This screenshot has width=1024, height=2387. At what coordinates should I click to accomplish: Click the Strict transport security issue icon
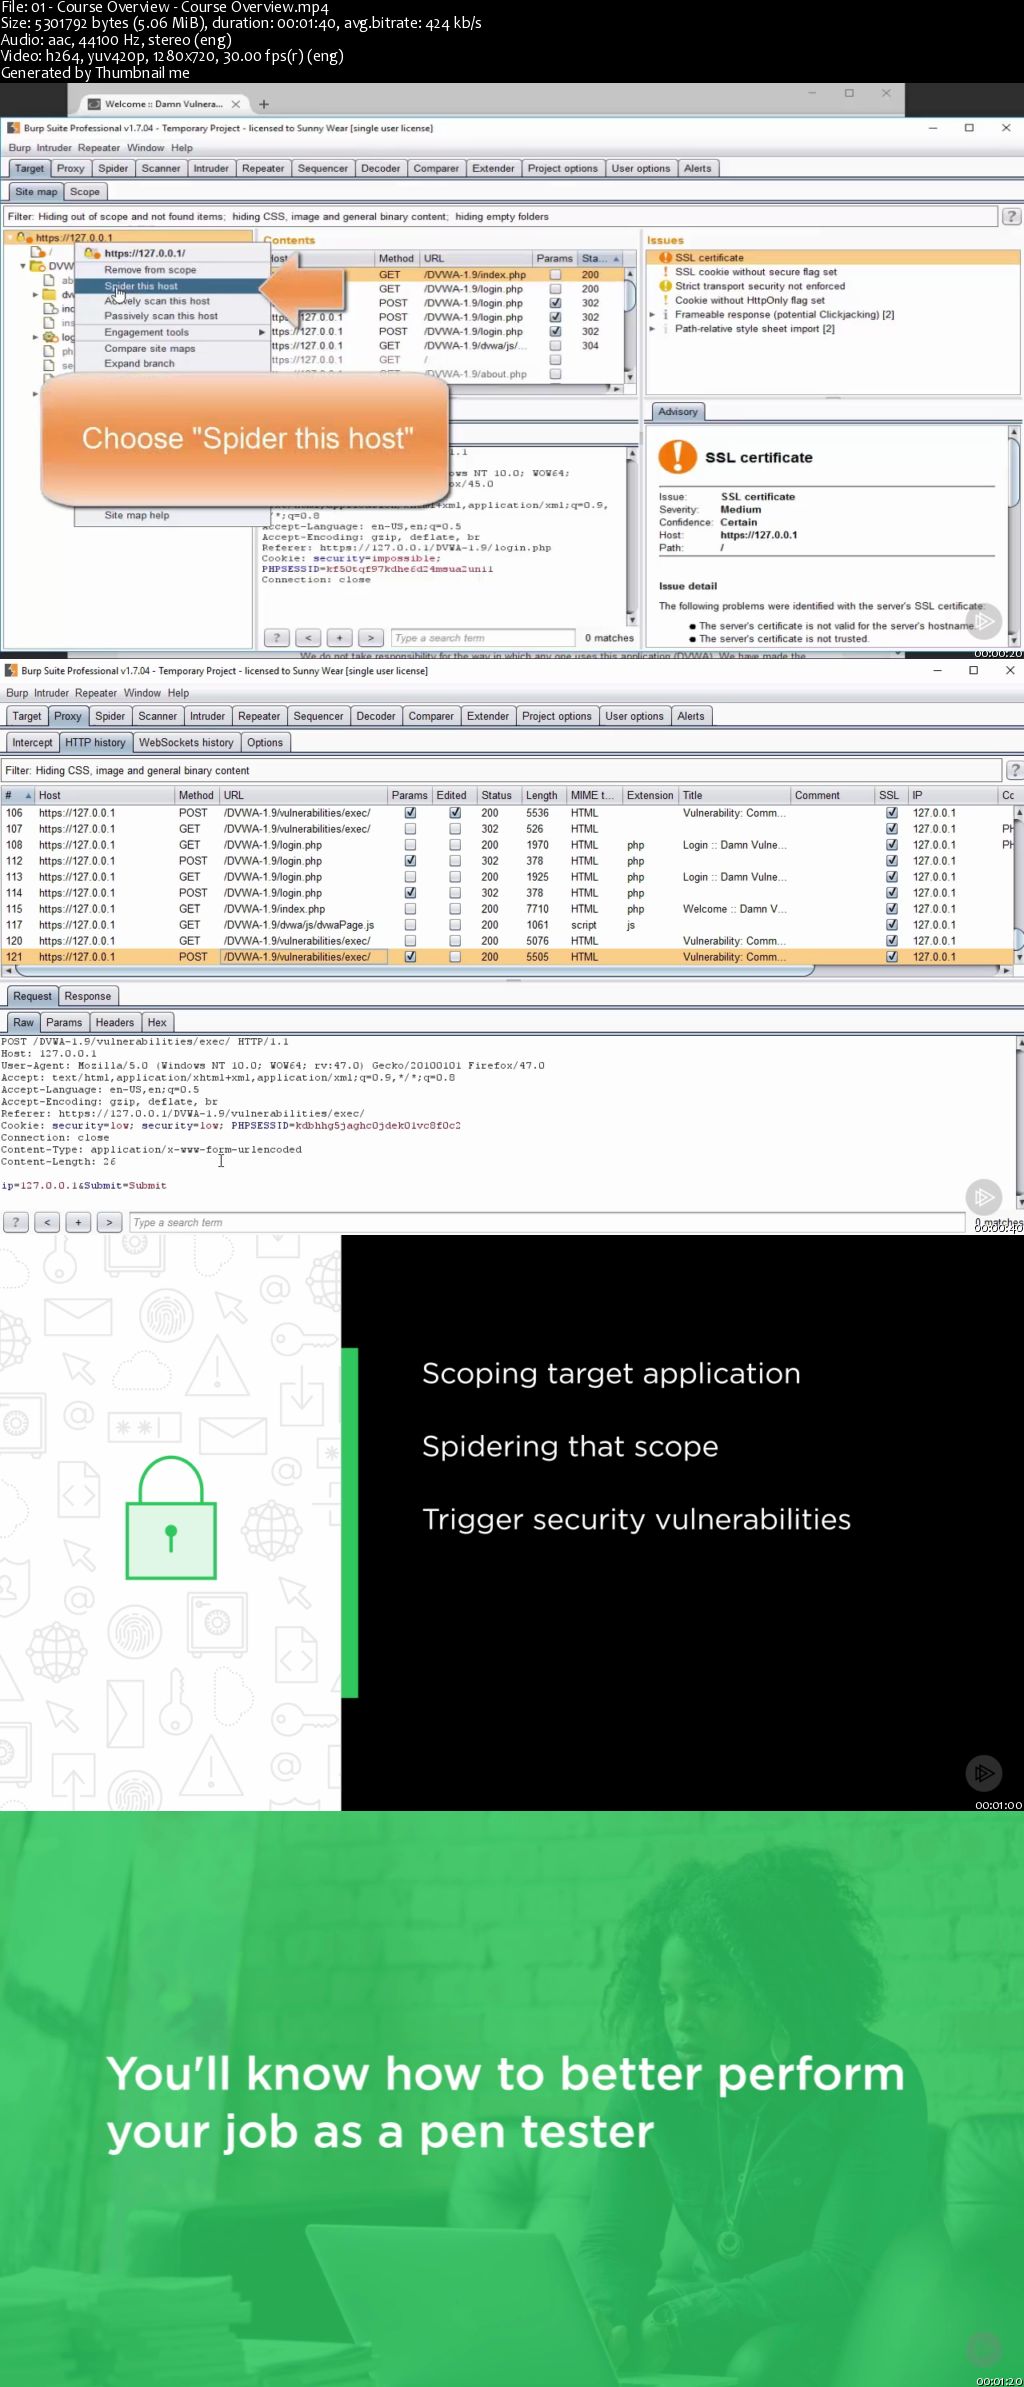tap(665, 286)
